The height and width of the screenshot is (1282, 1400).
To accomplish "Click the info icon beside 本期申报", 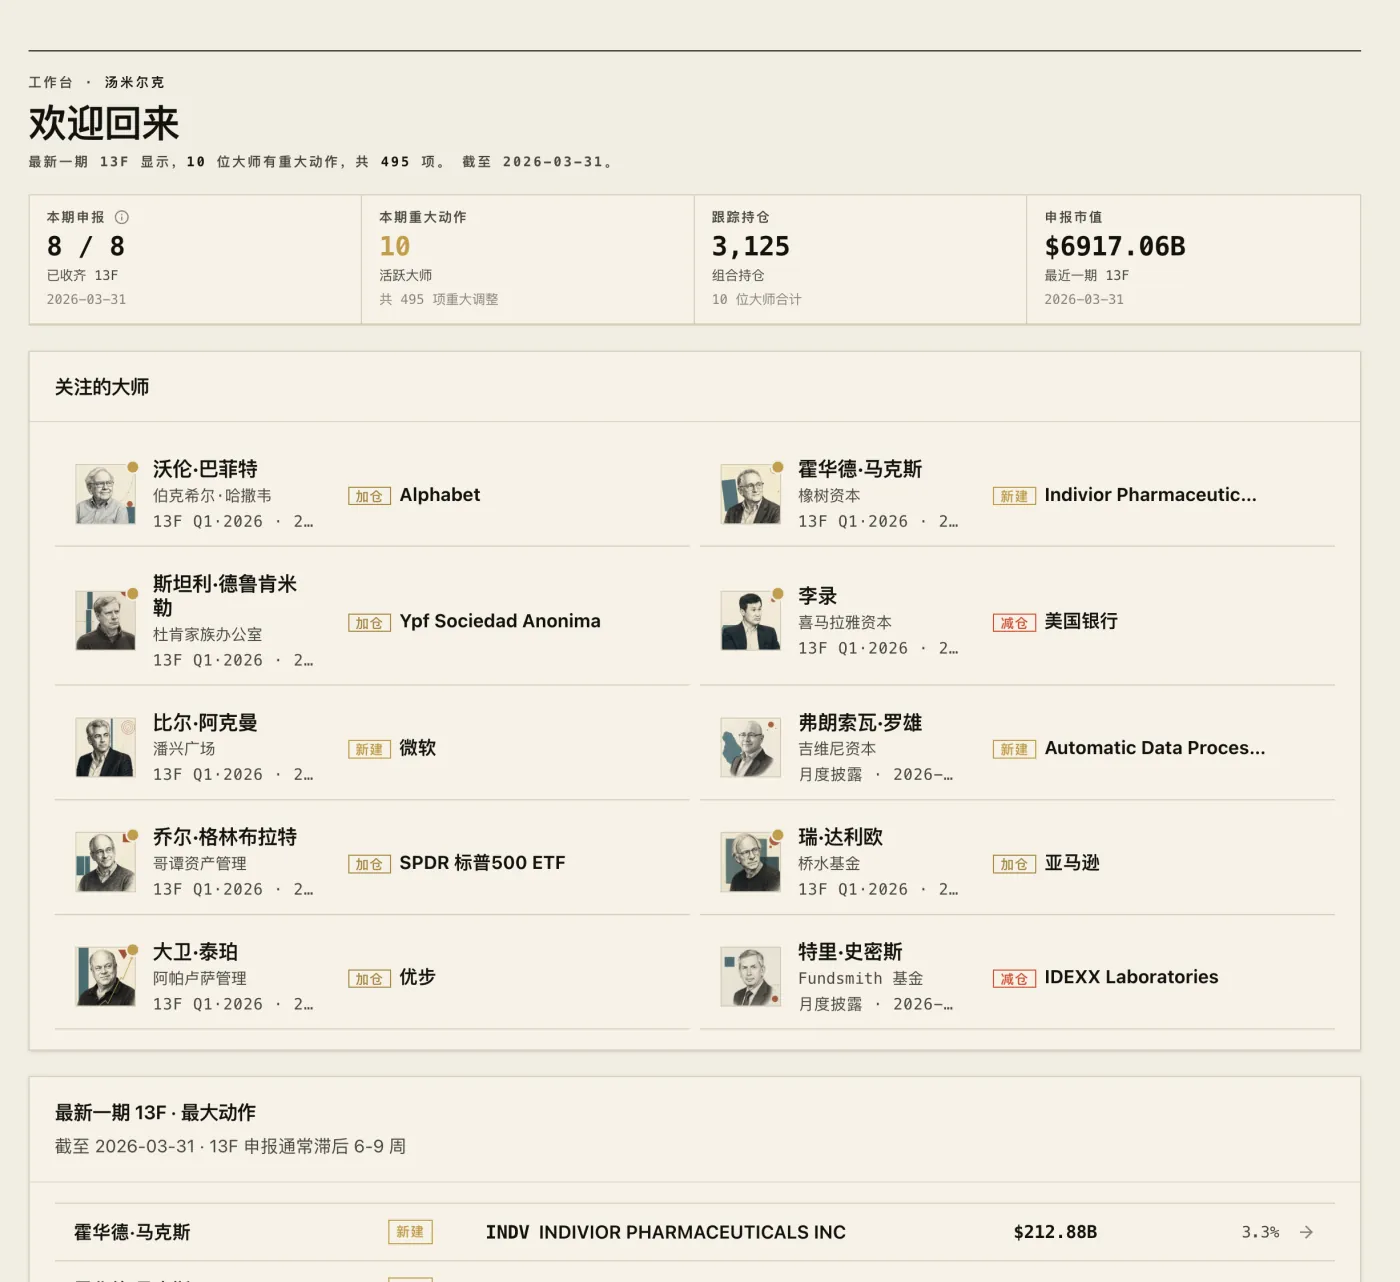I will pos(122,217).
